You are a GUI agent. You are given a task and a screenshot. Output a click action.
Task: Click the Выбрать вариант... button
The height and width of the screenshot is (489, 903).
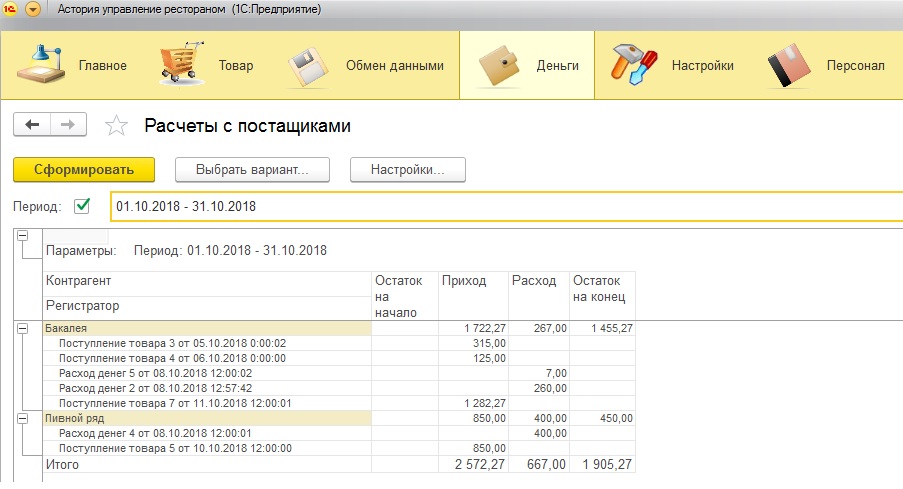tap(252, 170)
